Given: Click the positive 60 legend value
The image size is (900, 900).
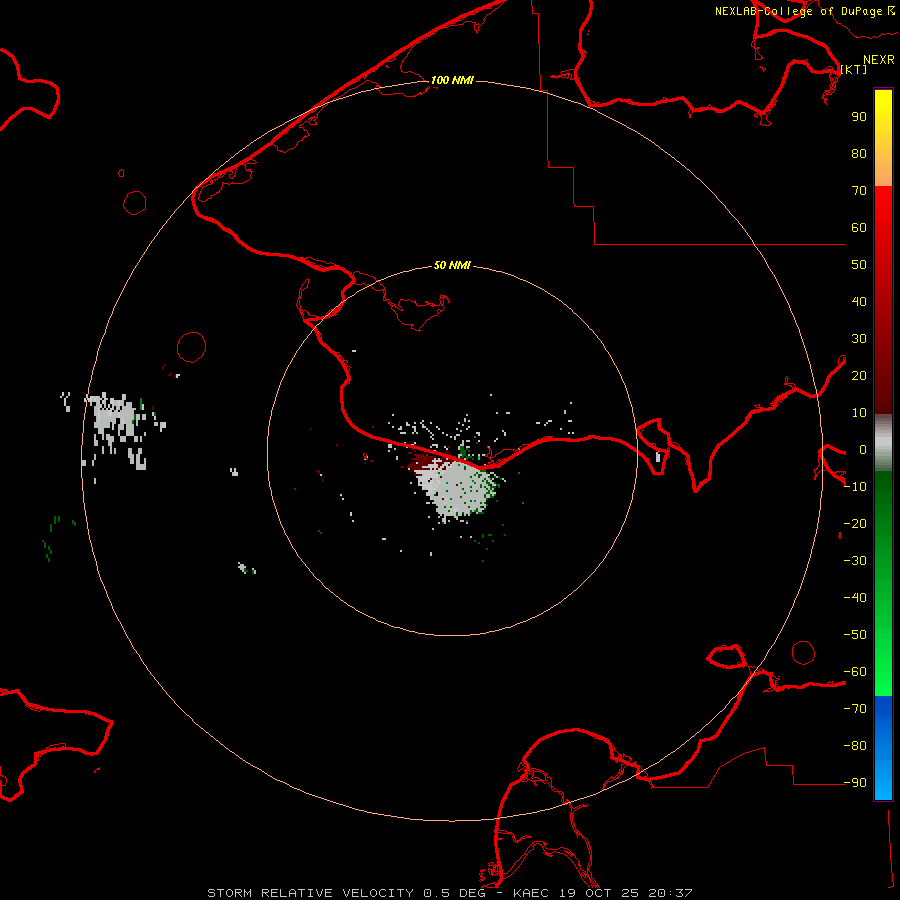Looking at the screenshot, I should 859,228.
